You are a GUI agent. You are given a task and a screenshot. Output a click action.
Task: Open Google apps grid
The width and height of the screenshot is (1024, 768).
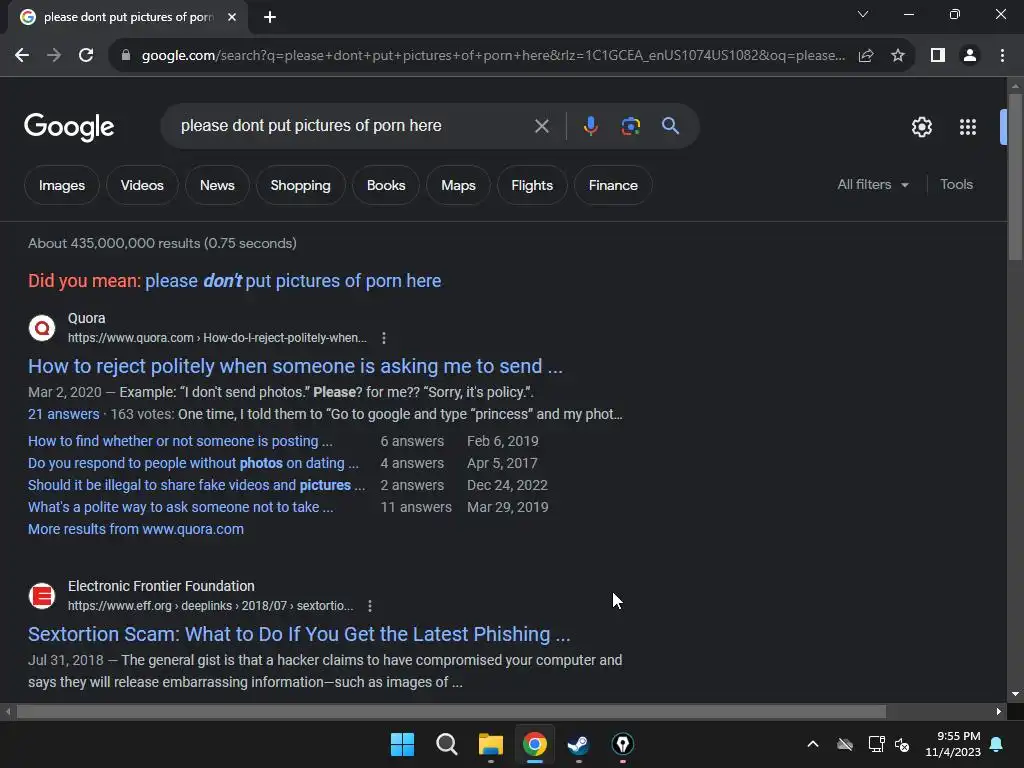(x=968, y=127)
